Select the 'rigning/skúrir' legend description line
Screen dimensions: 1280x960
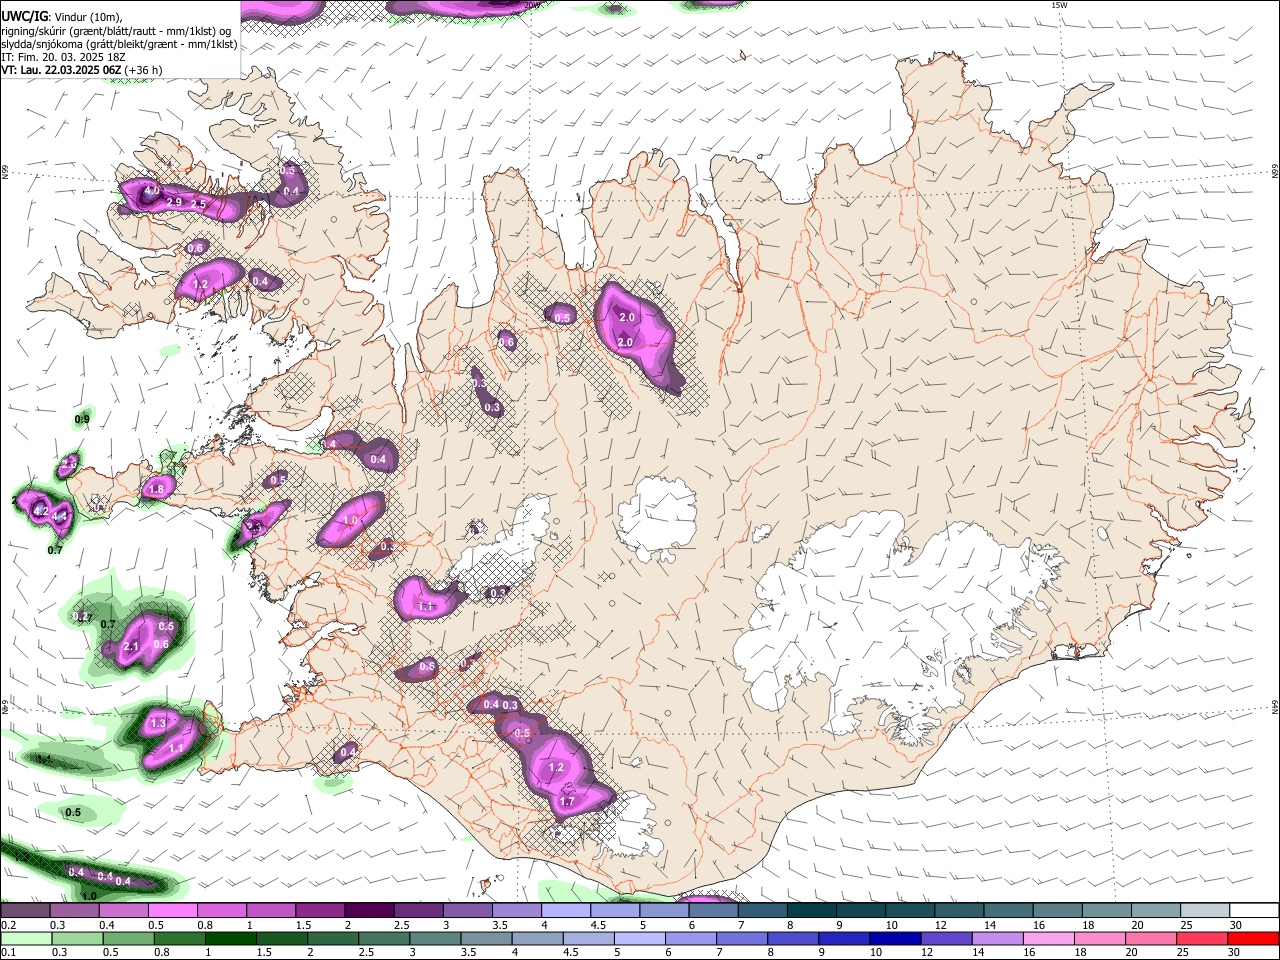116,30
